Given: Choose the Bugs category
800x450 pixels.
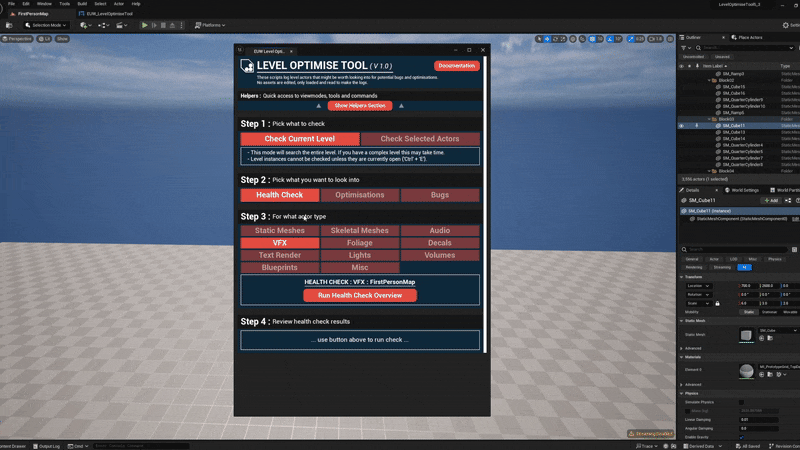Looking at the screenshot, I should pos(440,195).
